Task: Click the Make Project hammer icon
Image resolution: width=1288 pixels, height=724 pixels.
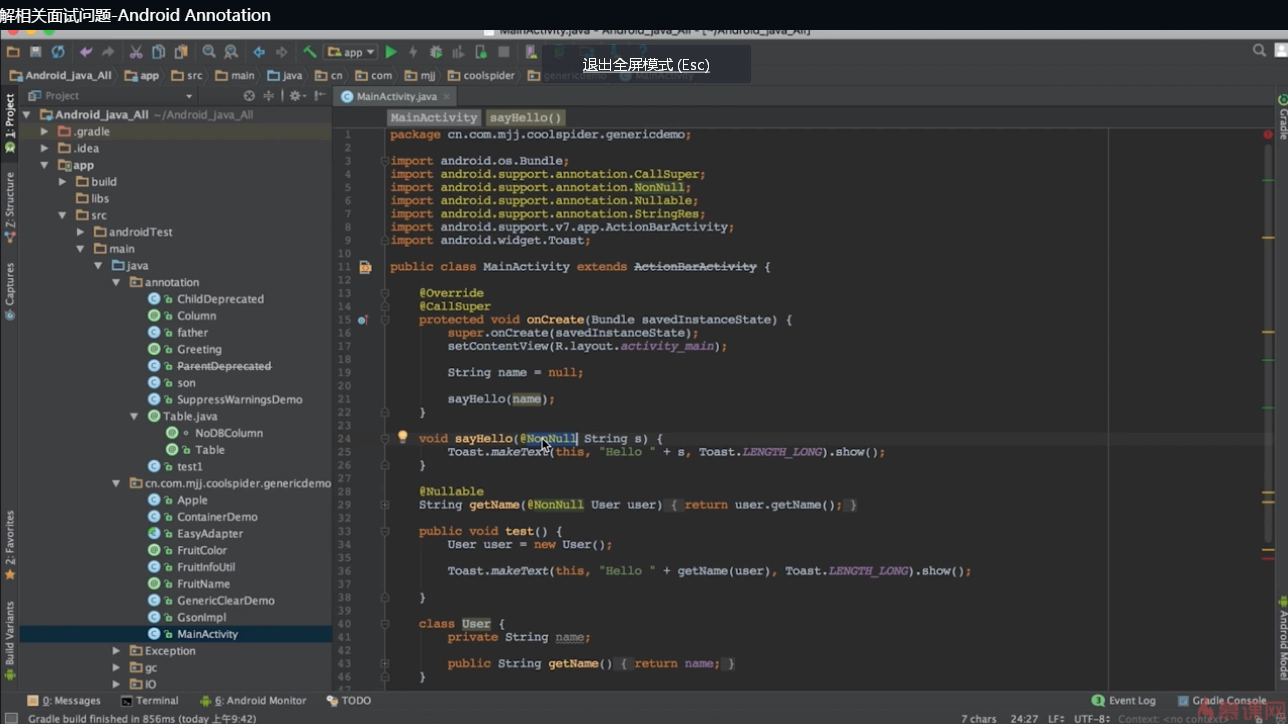Action: (310, 52)
